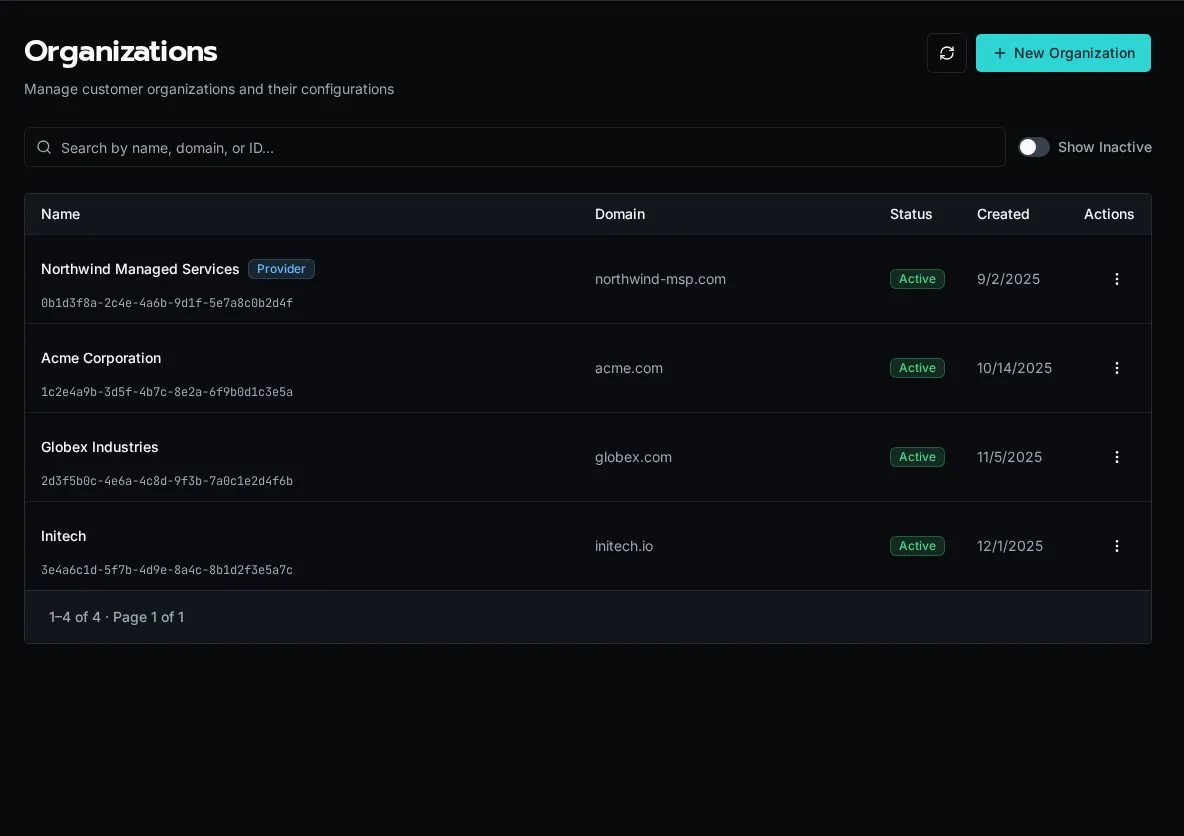Create a New Organization
The width and height of the screenshot is (1184, 836).
[1062, 53]
